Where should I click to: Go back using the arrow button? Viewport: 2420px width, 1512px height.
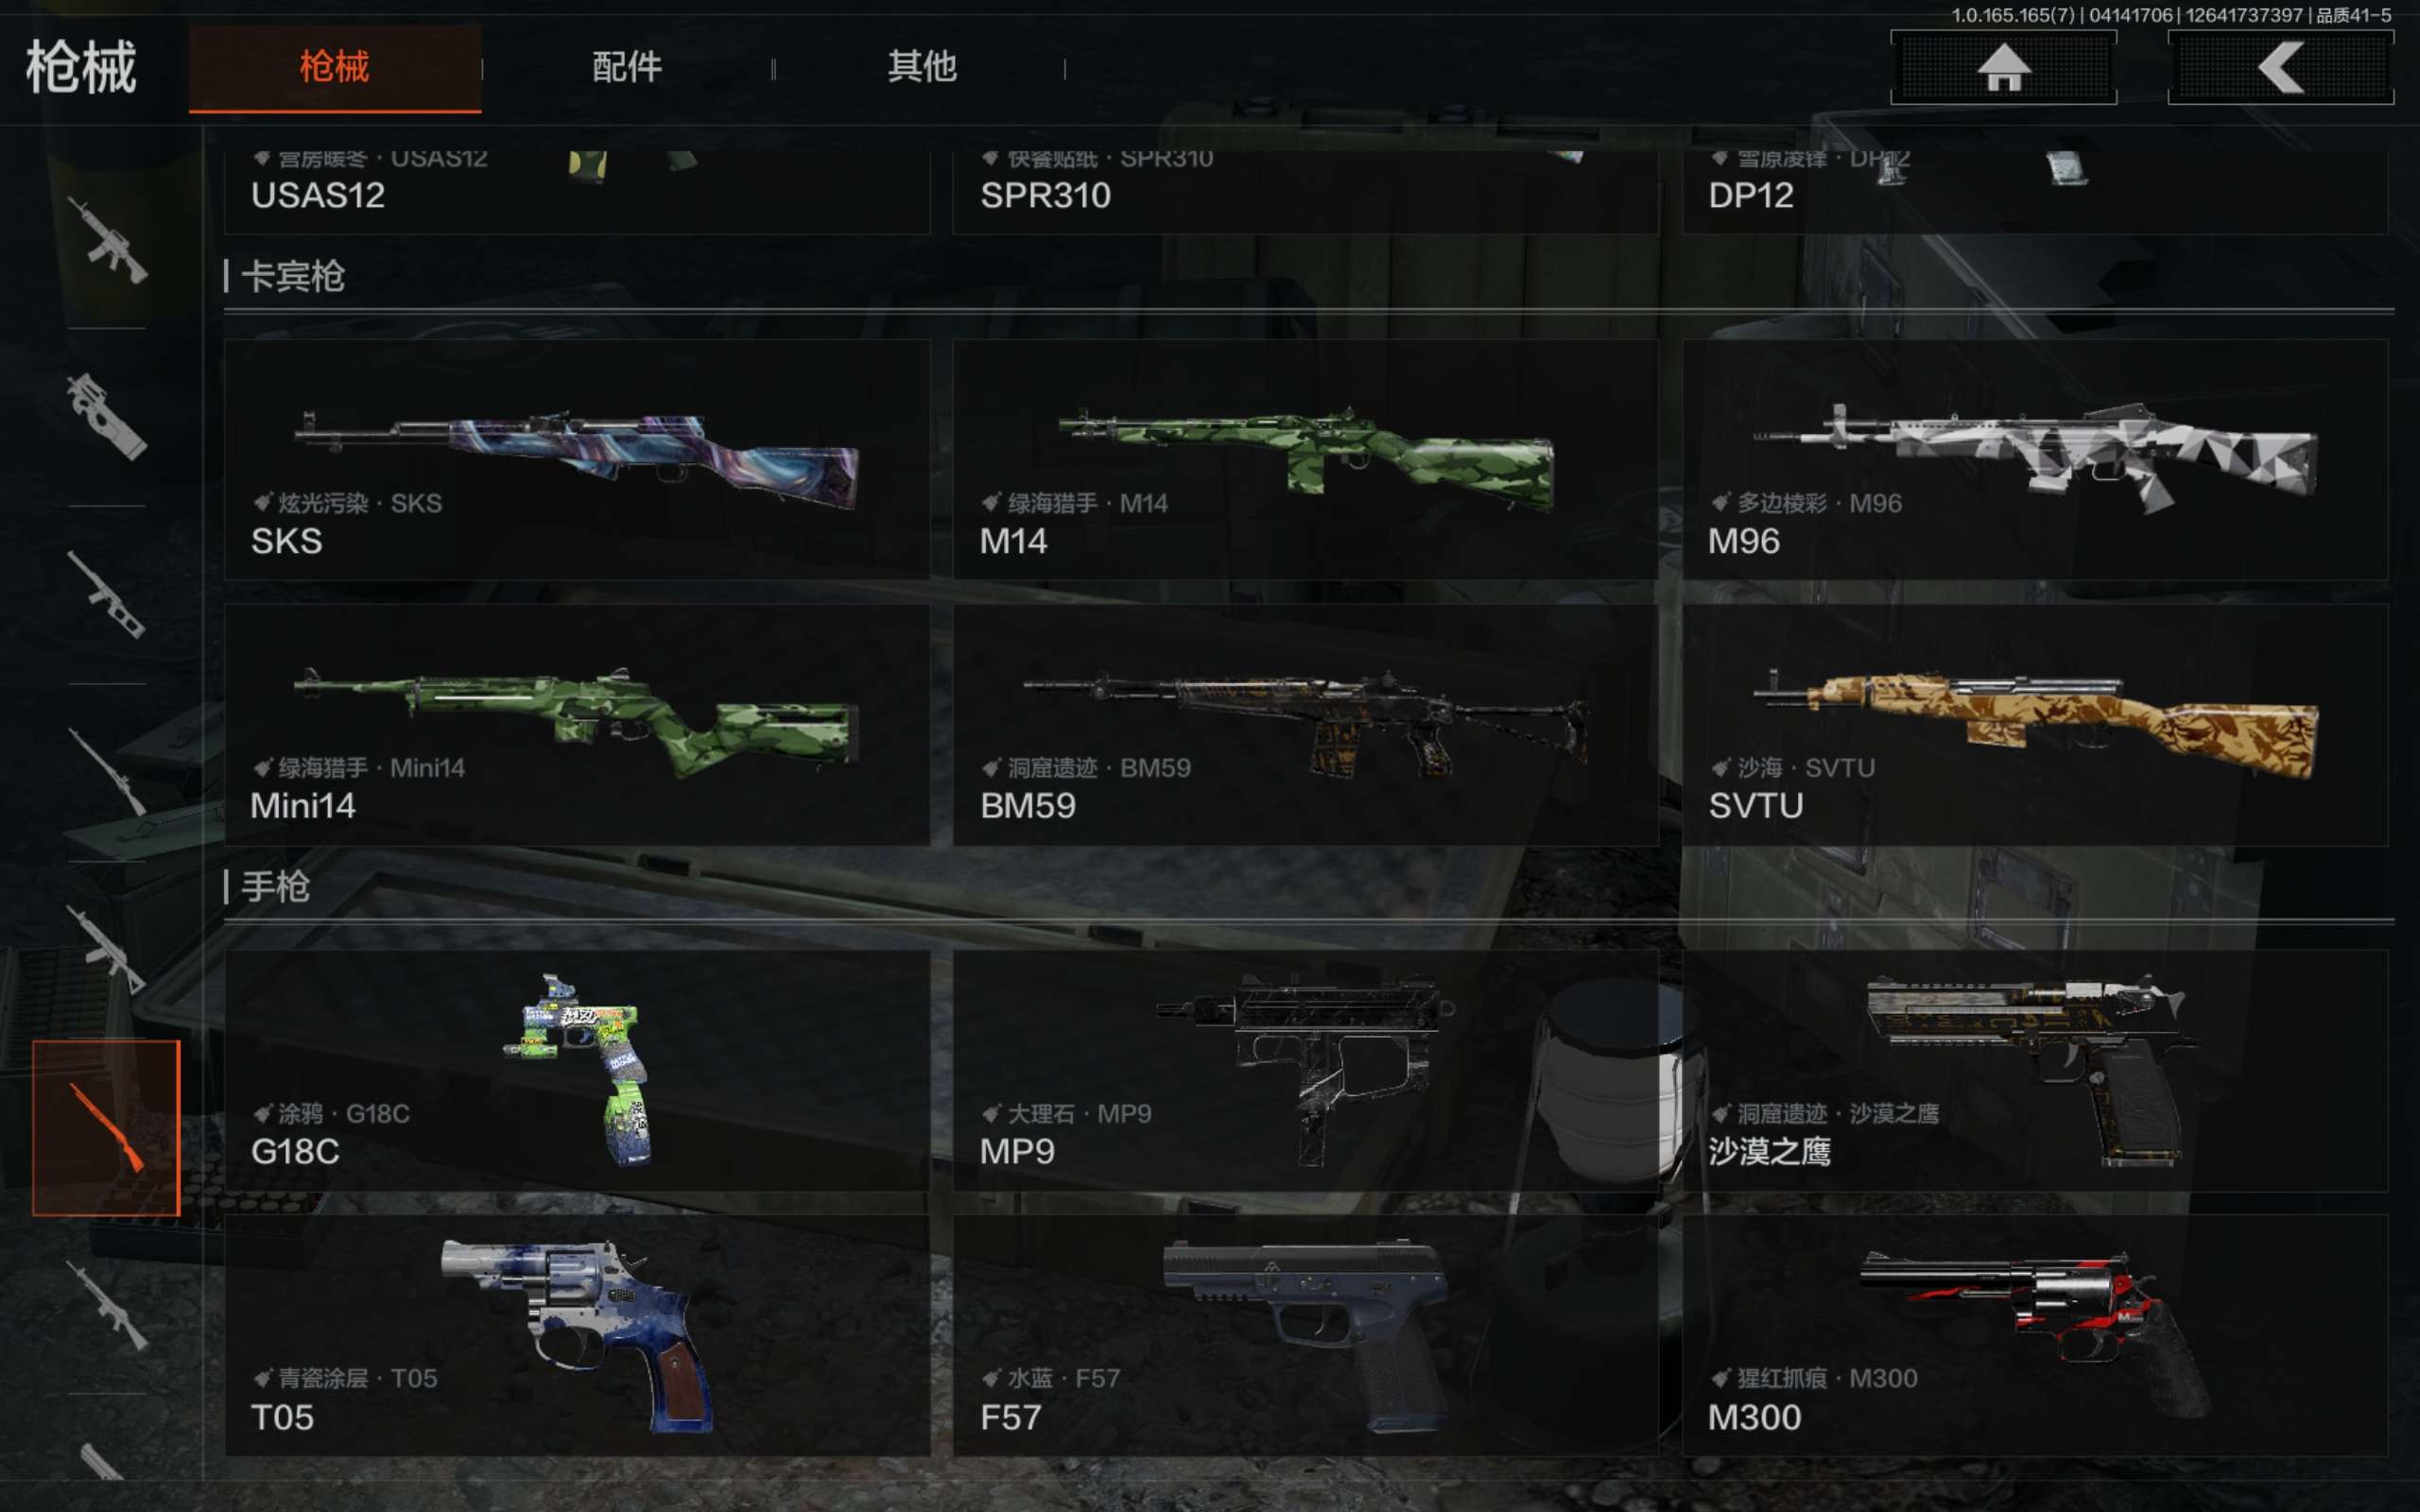[2280, 67]
